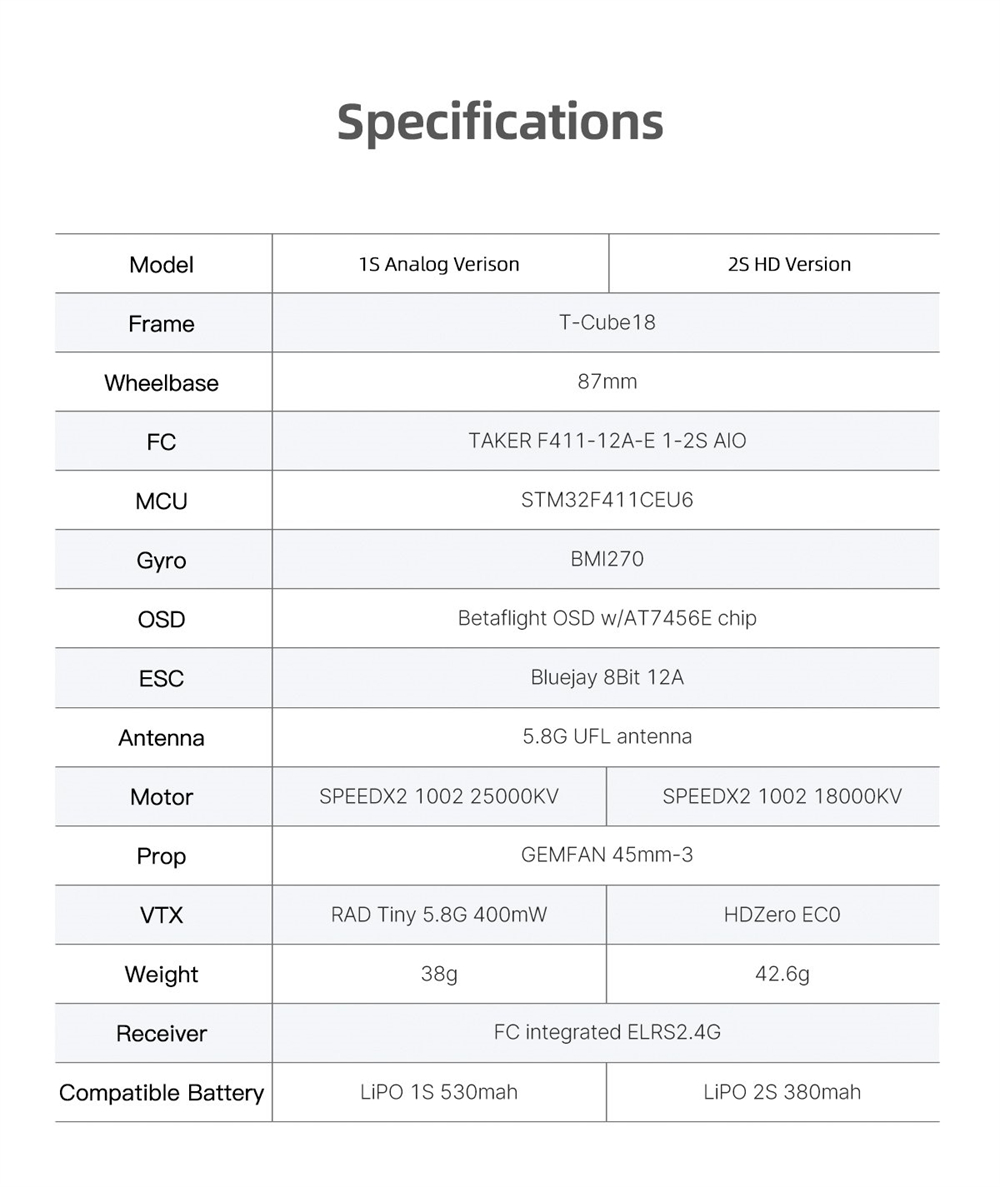The width and height of the screenshot is (1000, 1187).
Task: Click the BMI270 gyro value
Action: pyautogui.click(x=607, y=559)
